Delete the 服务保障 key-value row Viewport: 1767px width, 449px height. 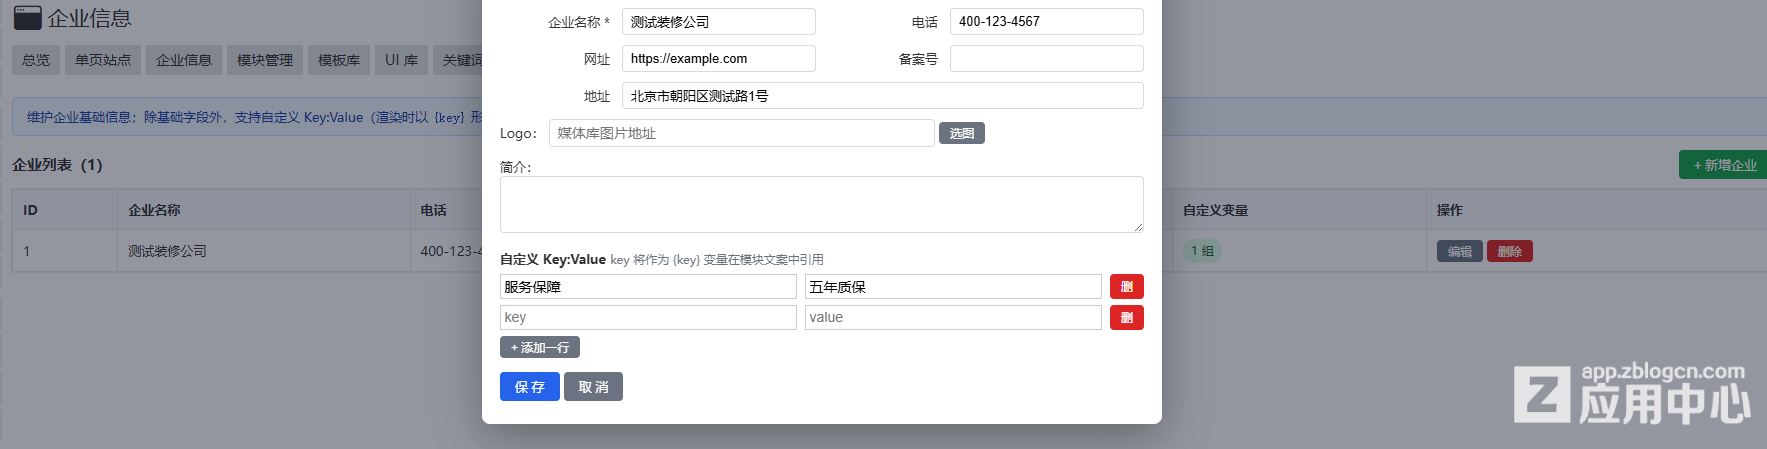pyautogui.click(x=1127, y=287)
